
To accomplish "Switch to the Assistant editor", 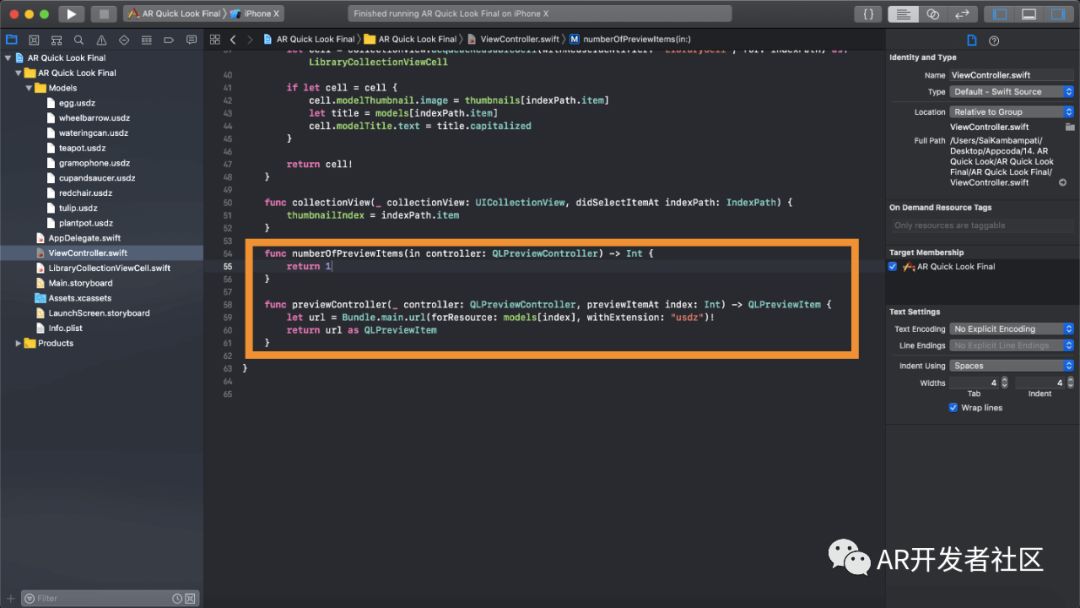I will [x=932, y=14].
